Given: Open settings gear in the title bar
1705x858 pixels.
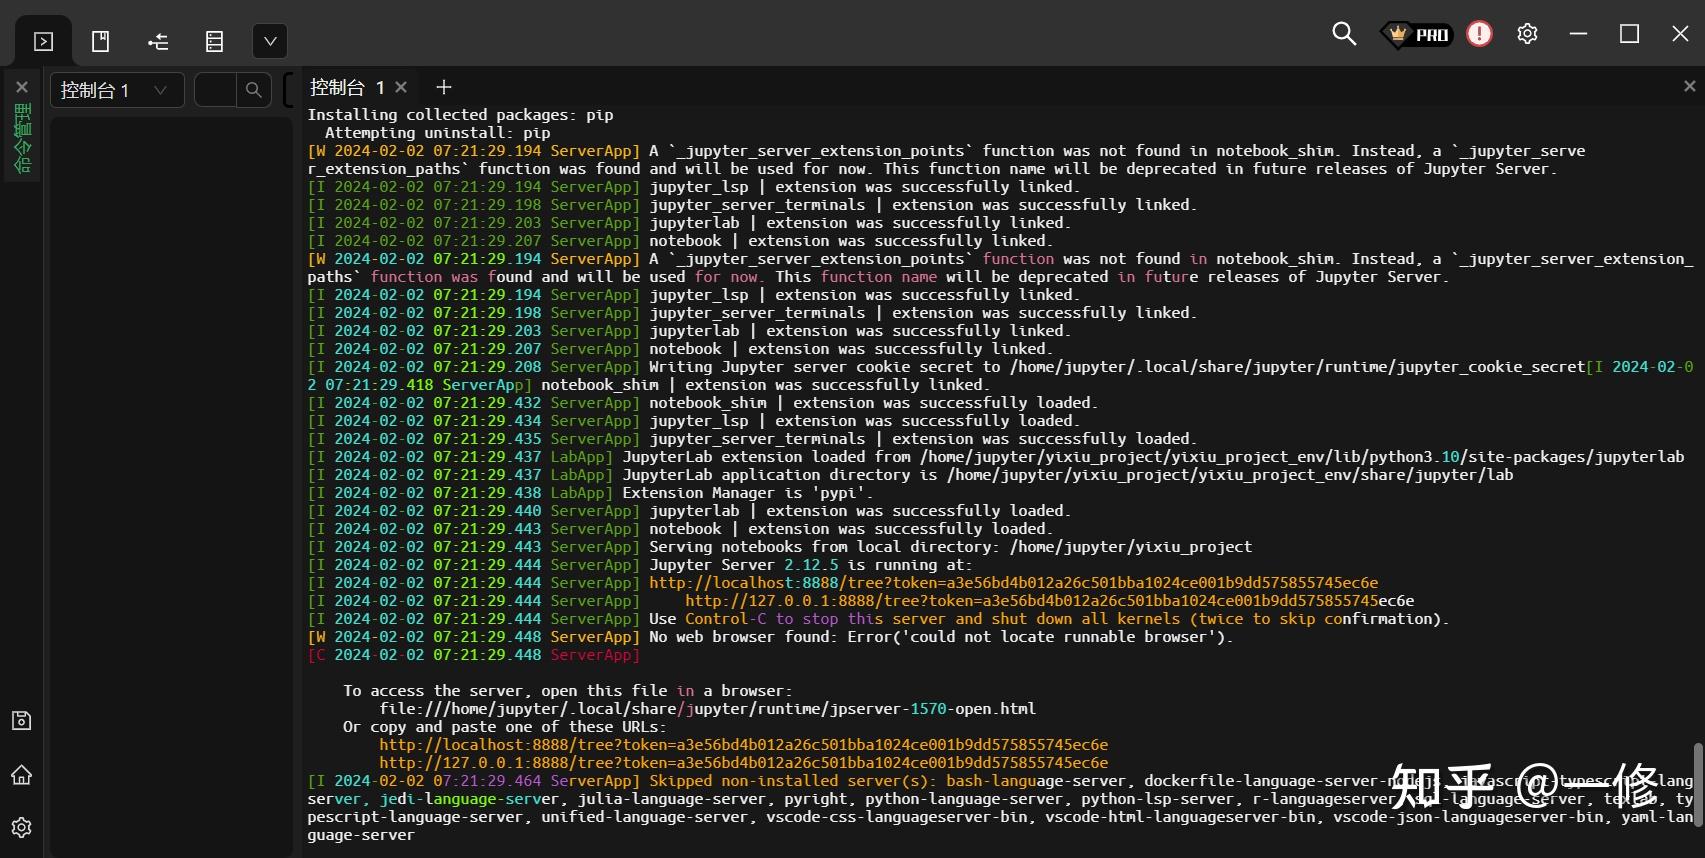Looking at the screenshot, I should click(1527, 34).
